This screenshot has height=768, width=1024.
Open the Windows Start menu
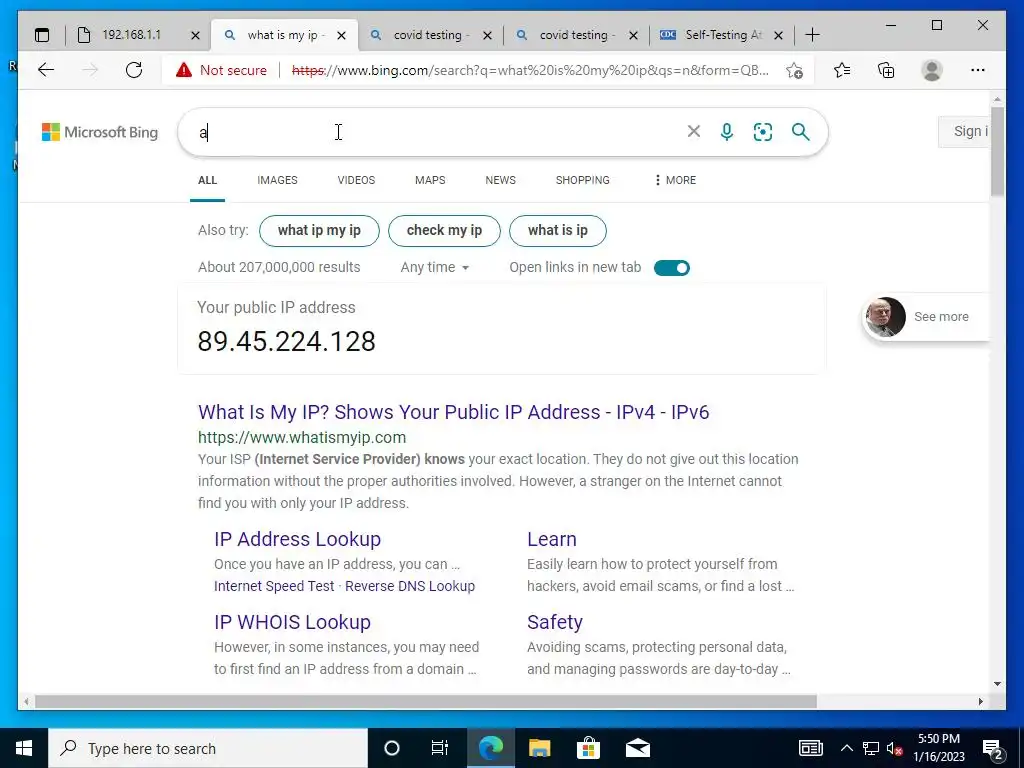(x=24, y=748)
